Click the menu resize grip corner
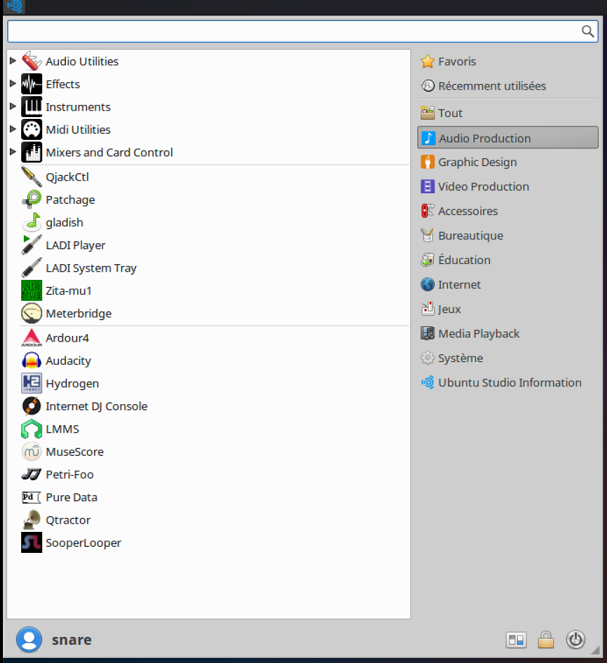607x663 pixels. [x=596, y=650]
